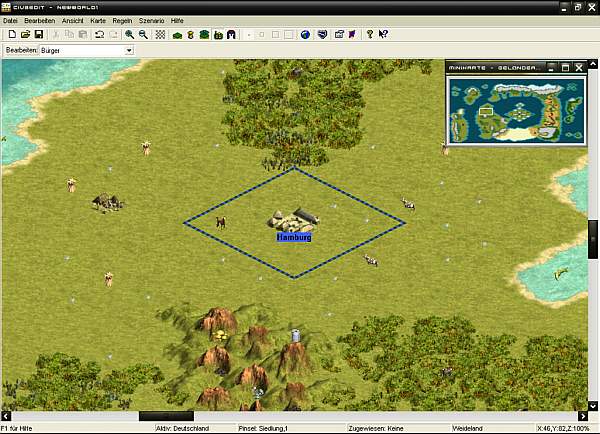Image resolution: width=600 pixels, height=434 pixels.
Task: Click the minimap world overview
Action: click(516, 110)
